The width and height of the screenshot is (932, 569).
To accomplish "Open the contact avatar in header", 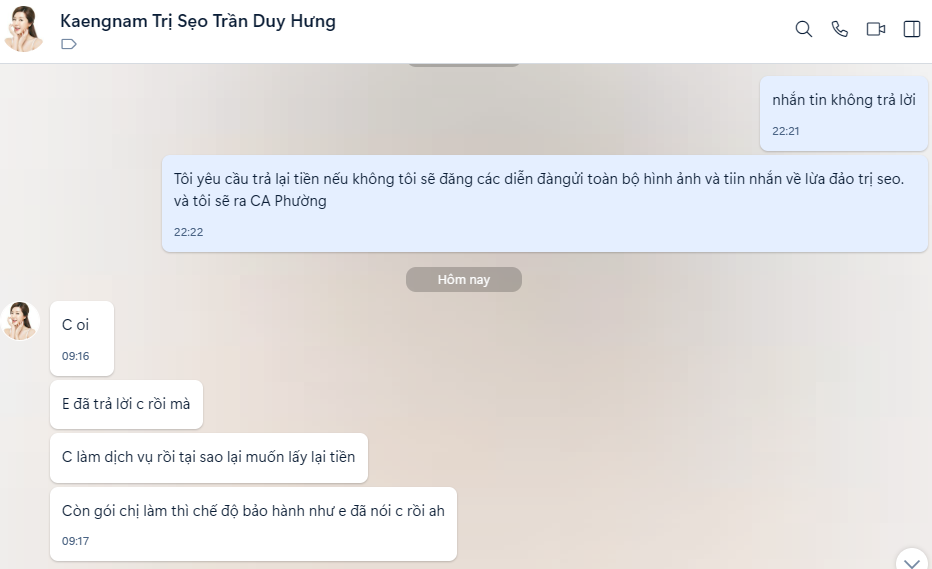I will click(x=23, y=29).
